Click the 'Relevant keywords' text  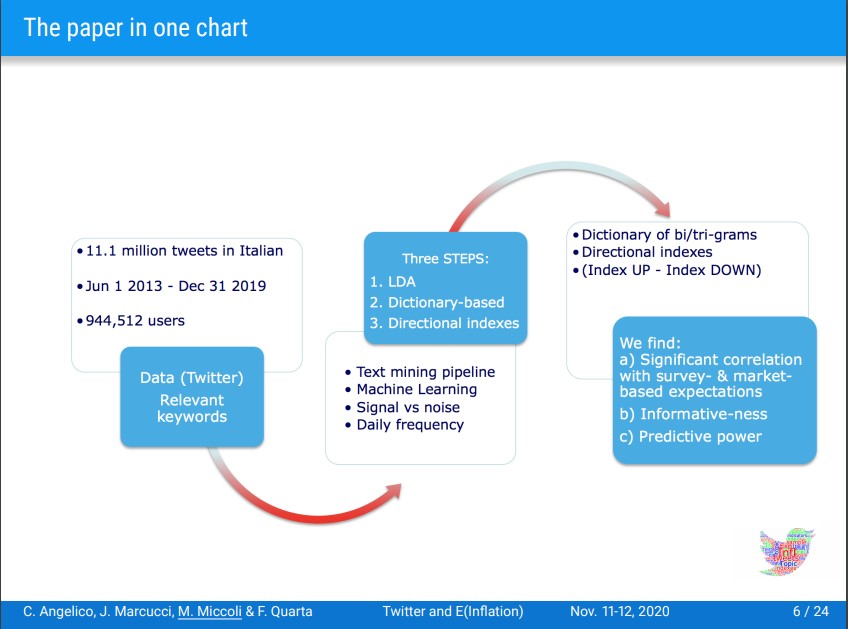(x=192, y=408)
